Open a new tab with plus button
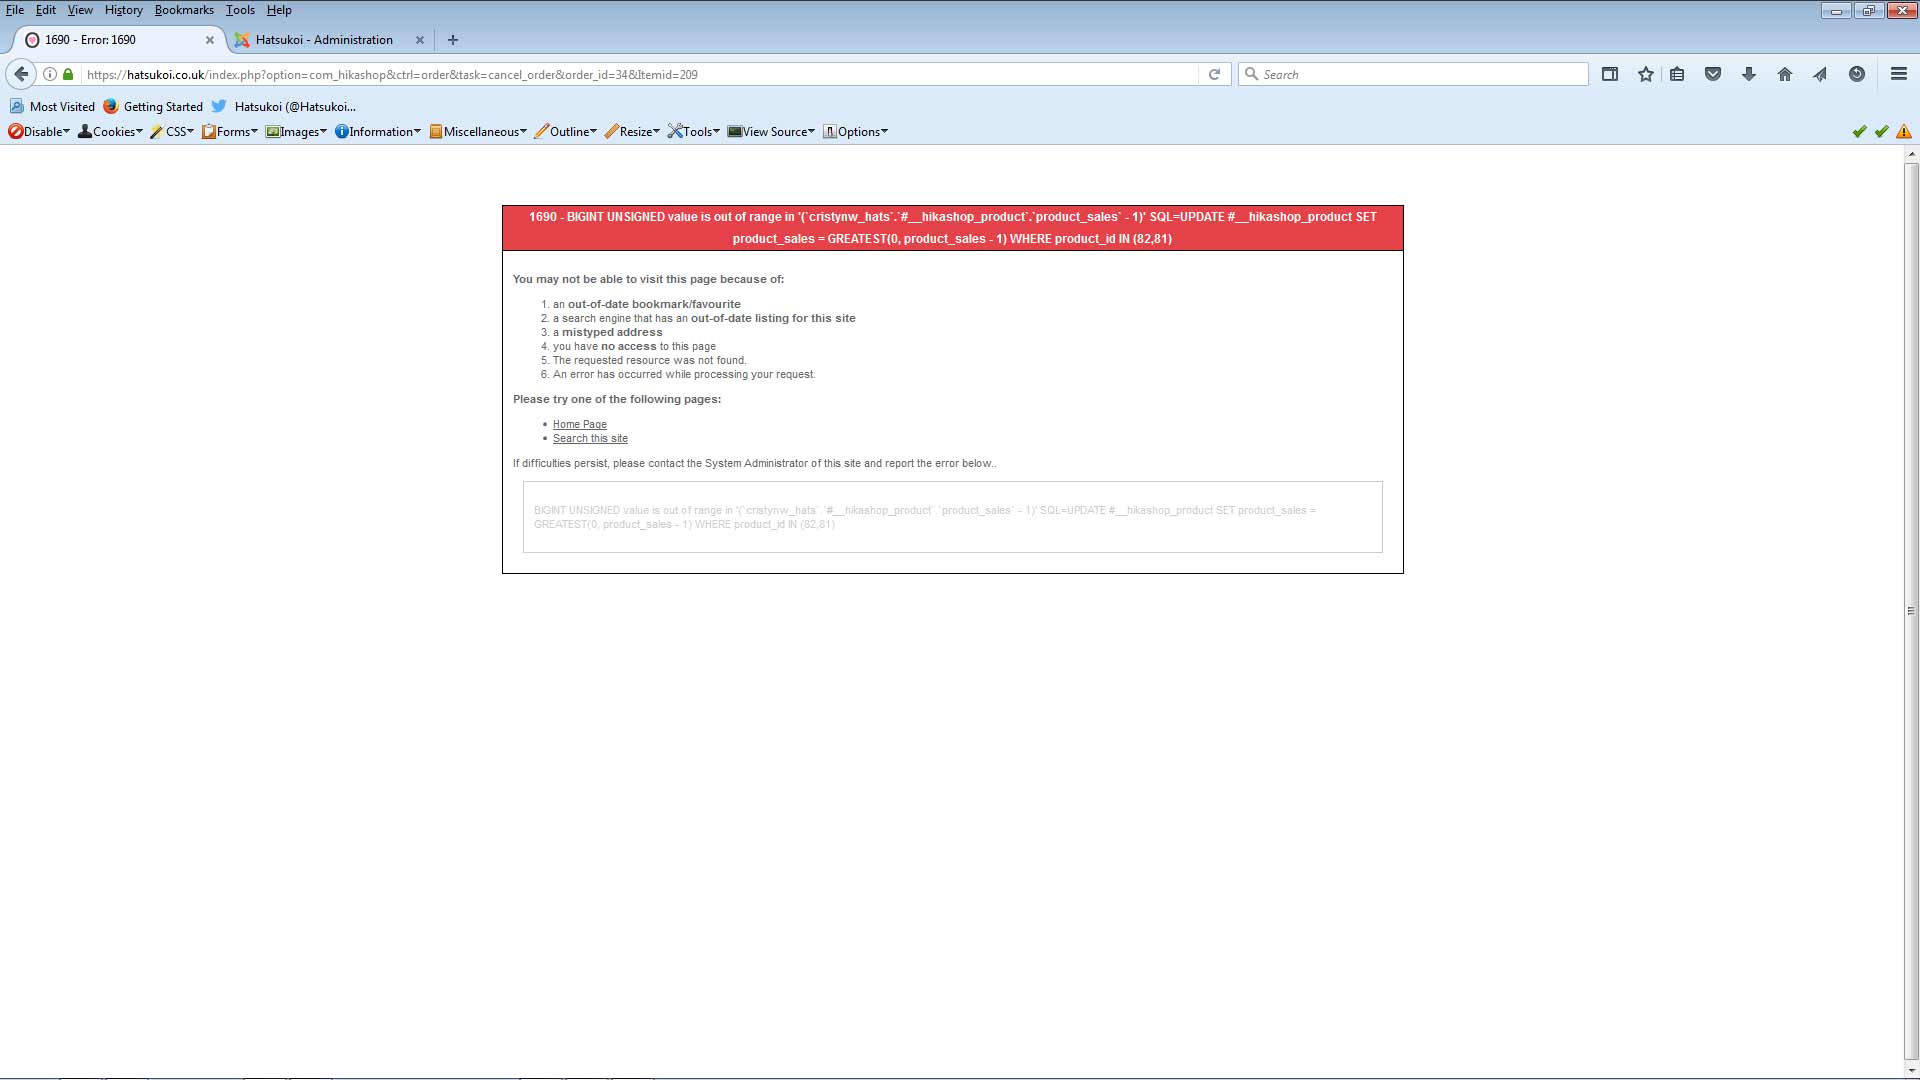The image size is (1920, 1080). tap(453, 40)
